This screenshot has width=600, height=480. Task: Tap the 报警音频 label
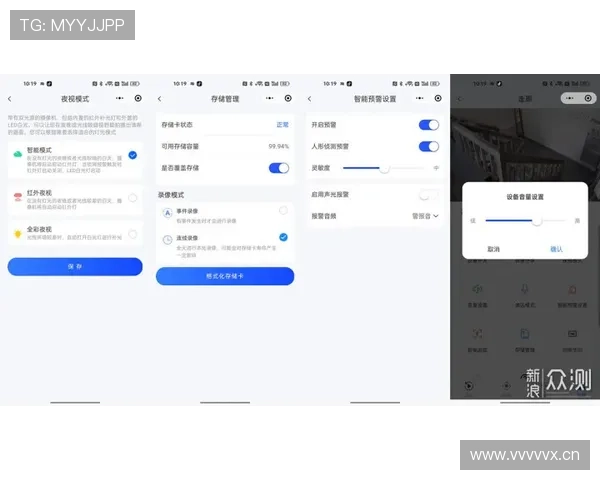[324, 216]
